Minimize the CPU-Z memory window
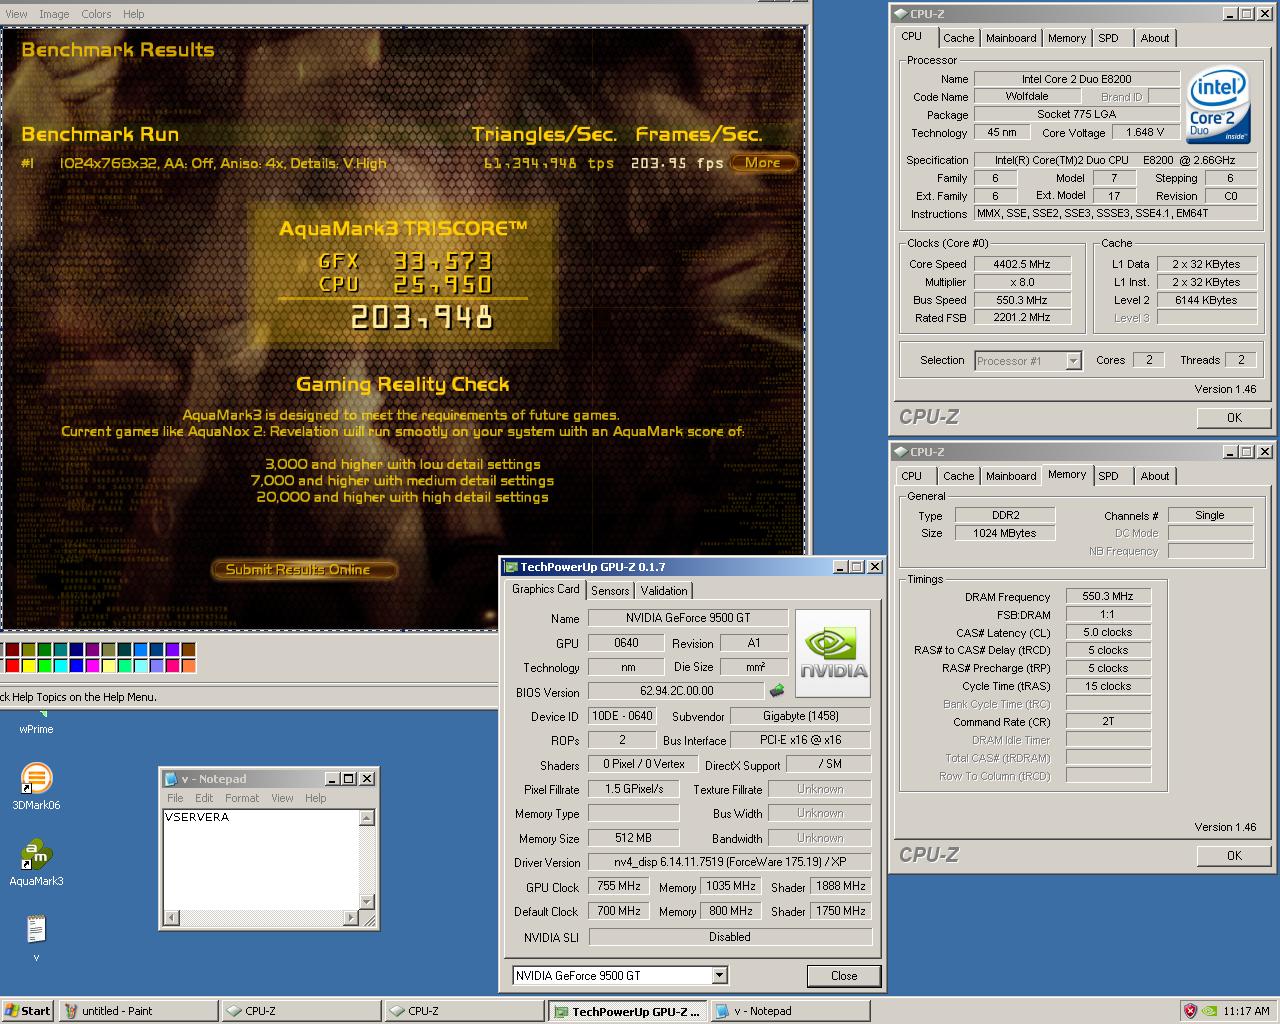Screen dimensions: 1280x1024 1230,452
